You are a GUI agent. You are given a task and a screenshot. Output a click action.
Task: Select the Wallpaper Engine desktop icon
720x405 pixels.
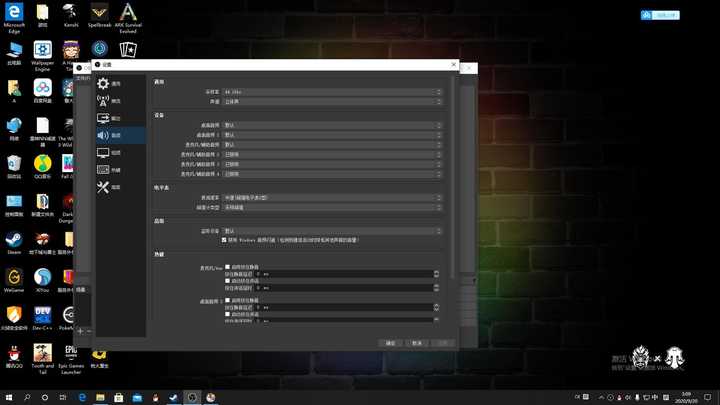(x=43, y=56)
